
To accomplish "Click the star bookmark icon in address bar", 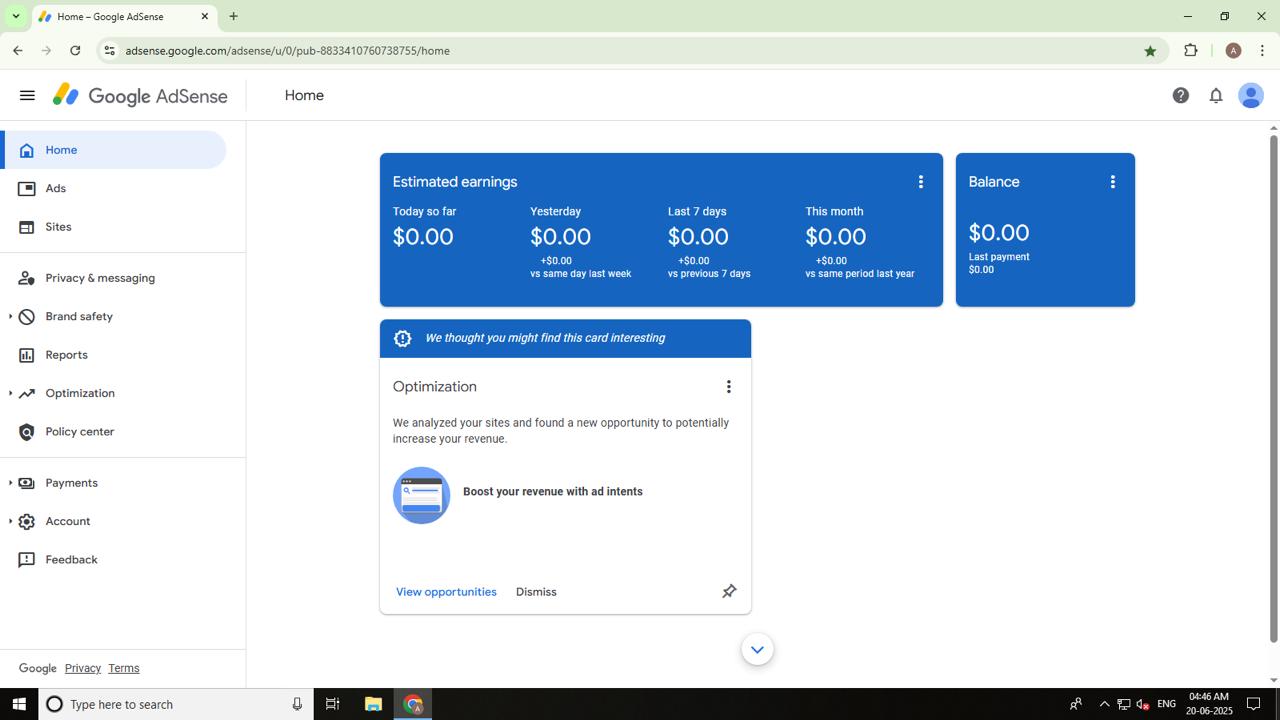I will (x=1150, y=51).
